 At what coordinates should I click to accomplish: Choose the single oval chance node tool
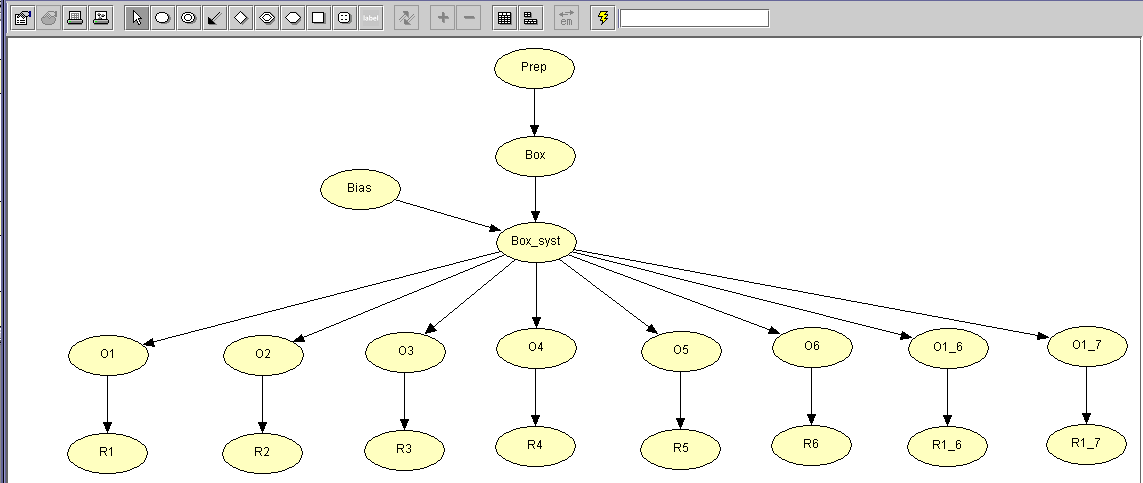[x=162, y=18]
